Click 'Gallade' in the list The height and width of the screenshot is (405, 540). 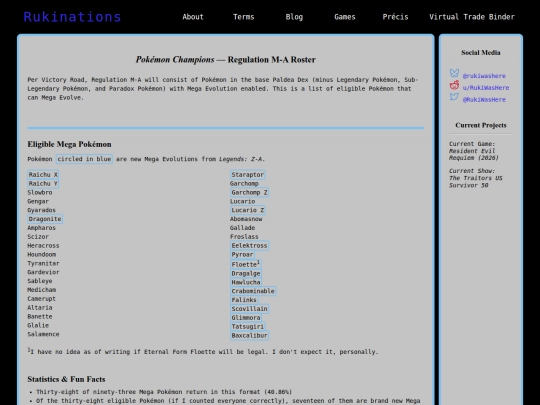tap(242, 228)
